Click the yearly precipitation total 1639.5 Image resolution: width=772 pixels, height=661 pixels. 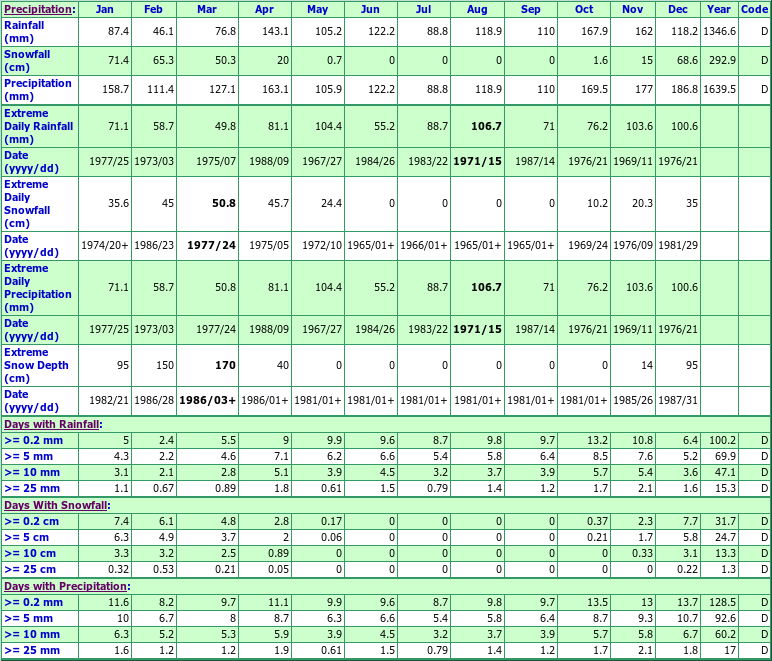[717, 90]
